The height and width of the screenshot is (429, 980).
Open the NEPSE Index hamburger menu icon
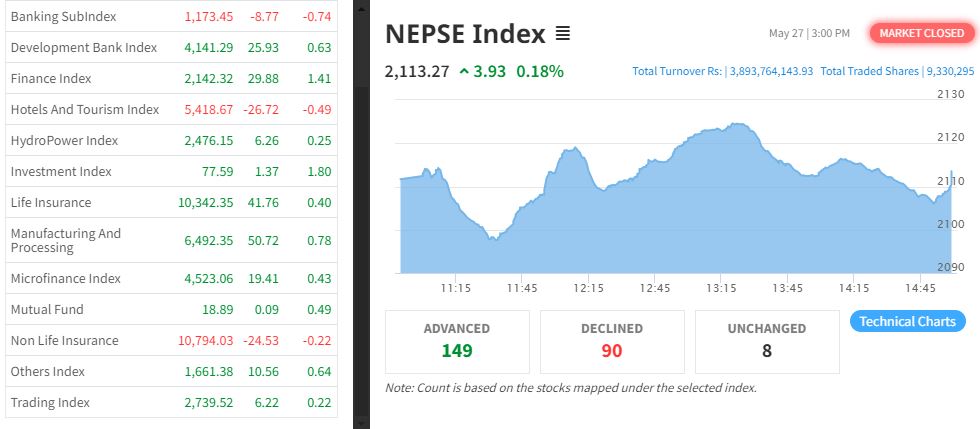(562, 34)
